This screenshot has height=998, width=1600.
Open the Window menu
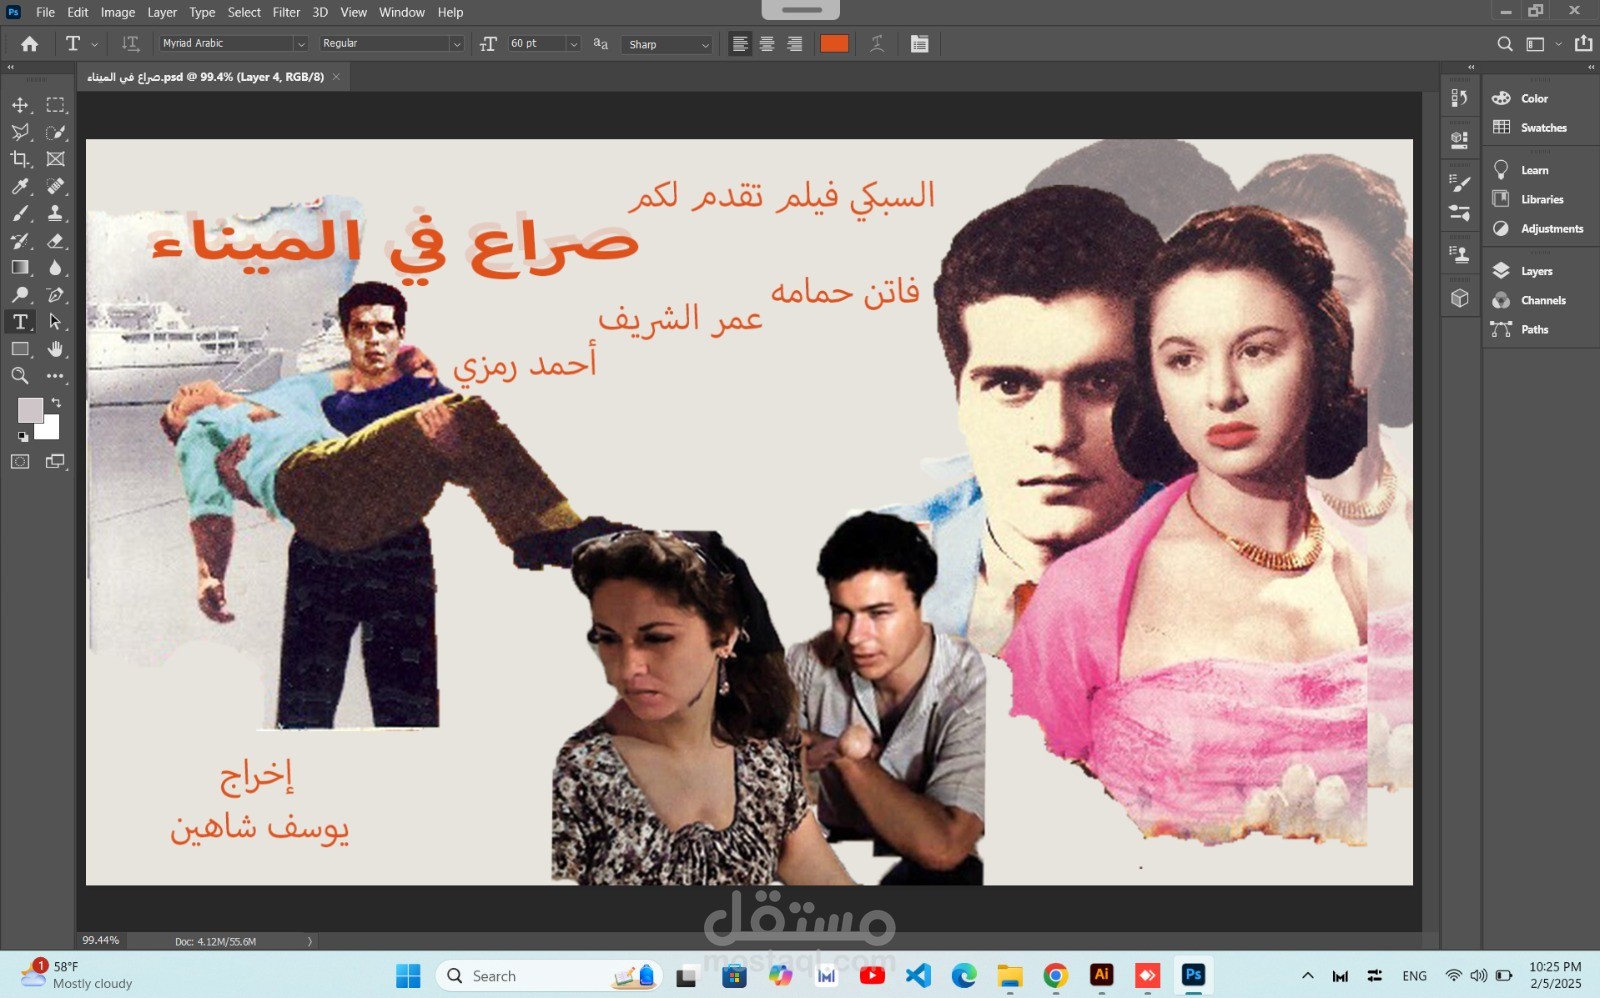402,12
